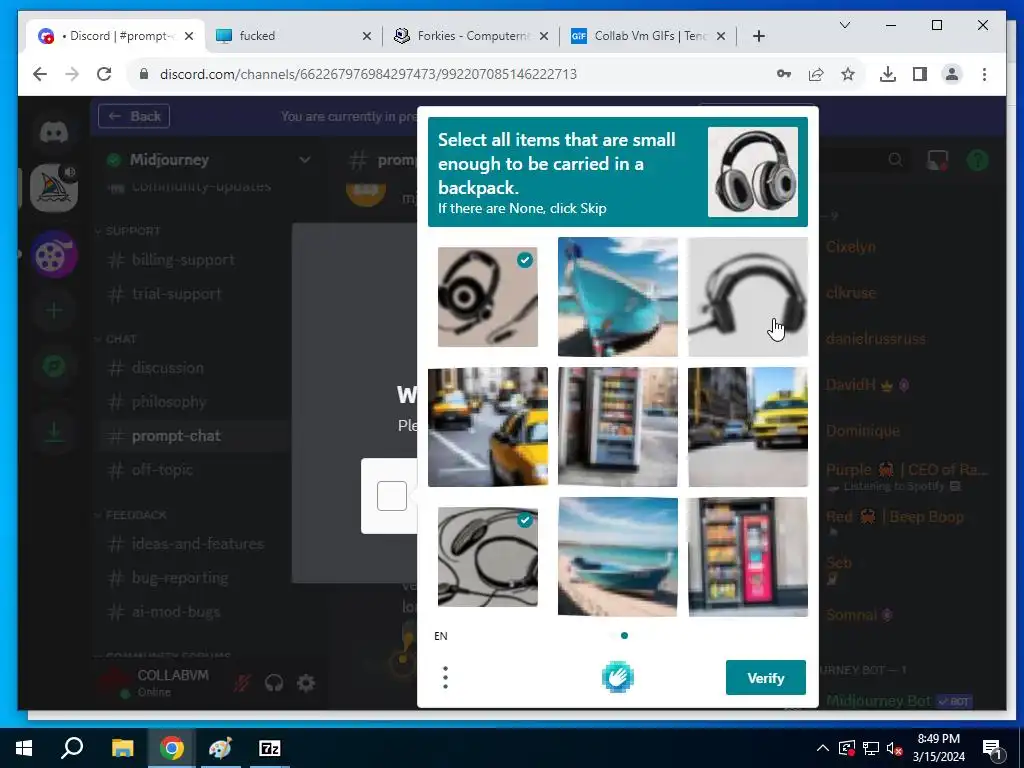This screenshot has height=768, width=1024.
Task: Download apps green arrow icon
Action: (x=54, y=431)
